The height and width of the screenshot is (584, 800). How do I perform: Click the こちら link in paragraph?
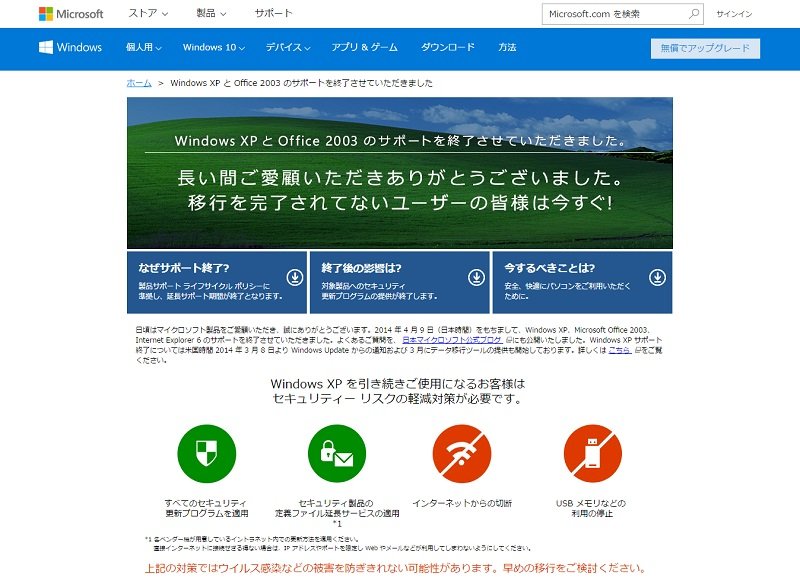pos(619,350)
